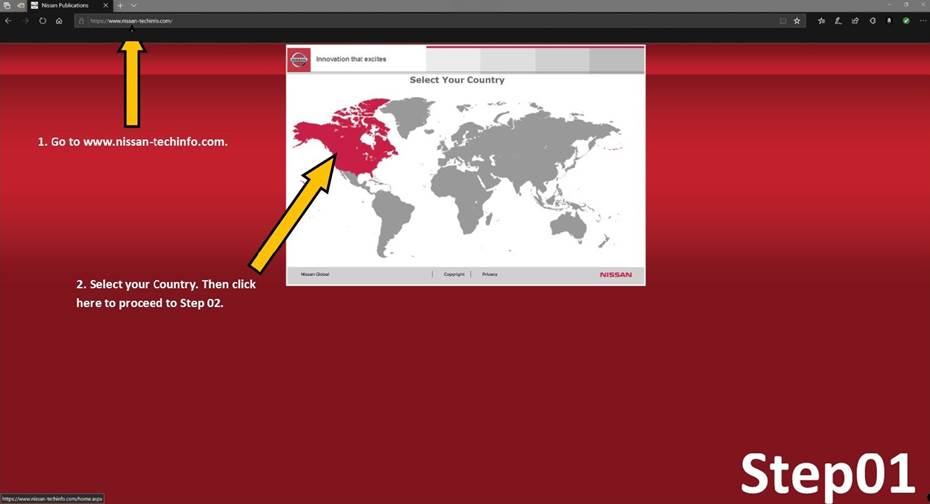Click the browser Forward arrow
Screen dimensions: 930x504
coord(26,21)
